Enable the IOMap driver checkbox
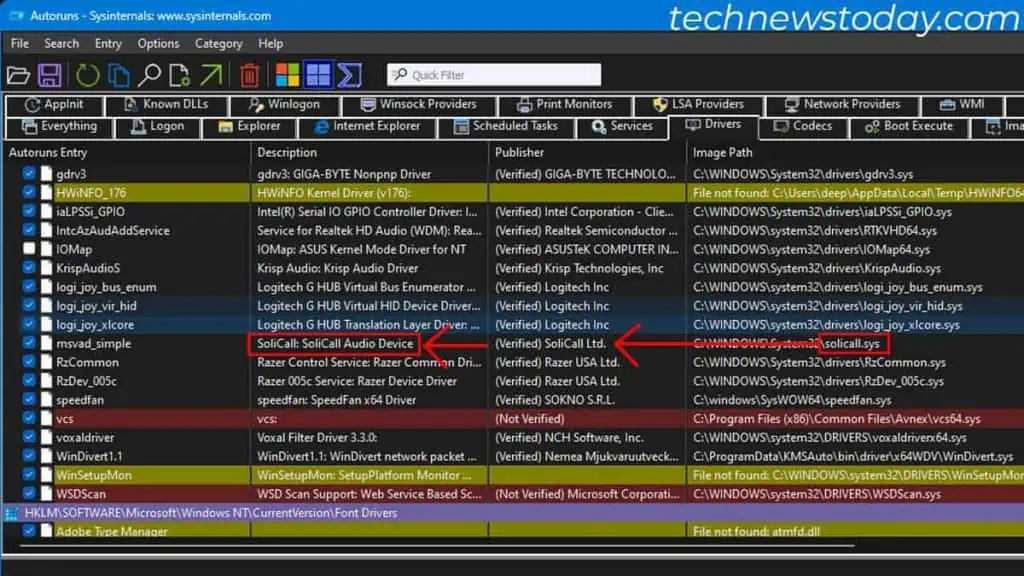Screen dimensions: 1024x576 29,249
